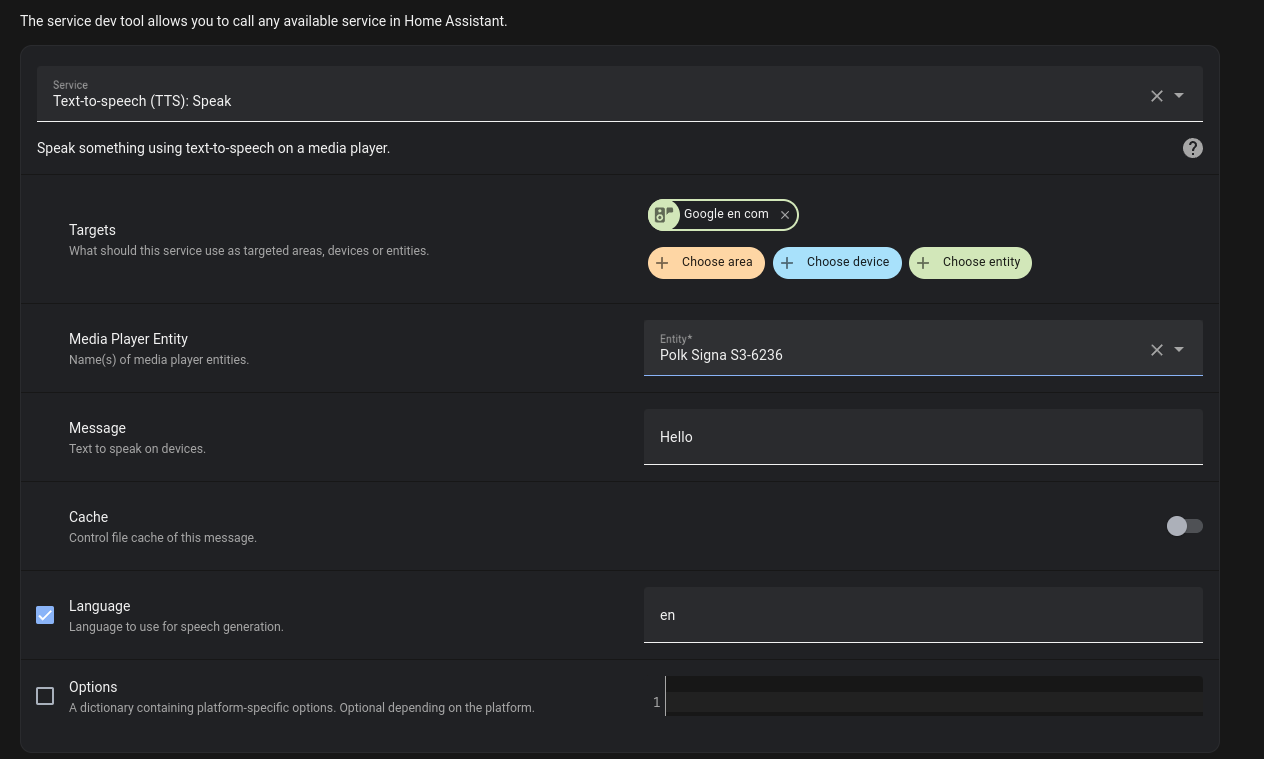Open the Media Player Entity dropdown arrow
1264x759 pixels.
(1179, 349)
